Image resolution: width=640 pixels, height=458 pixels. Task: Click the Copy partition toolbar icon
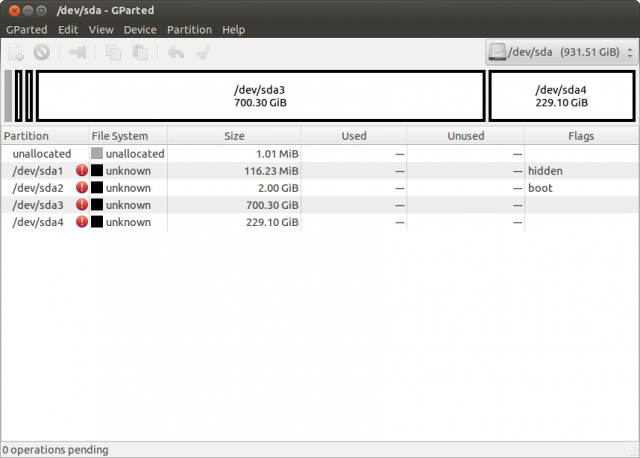click(x=113, y=52)
